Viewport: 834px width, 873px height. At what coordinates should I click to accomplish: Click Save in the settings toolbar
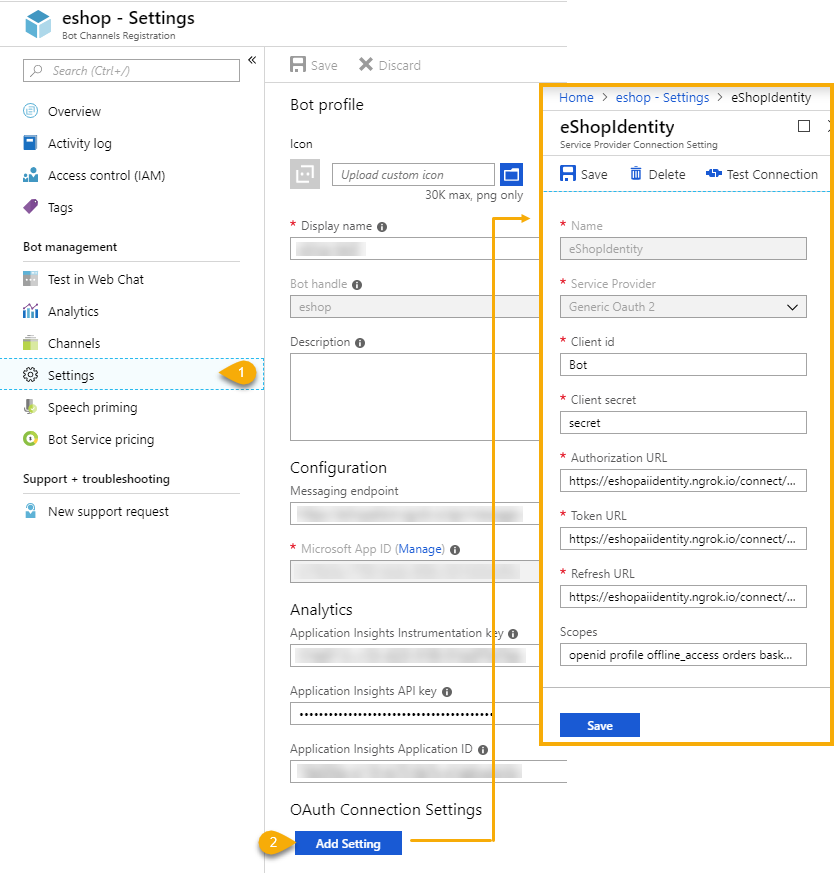coord(314,65)
